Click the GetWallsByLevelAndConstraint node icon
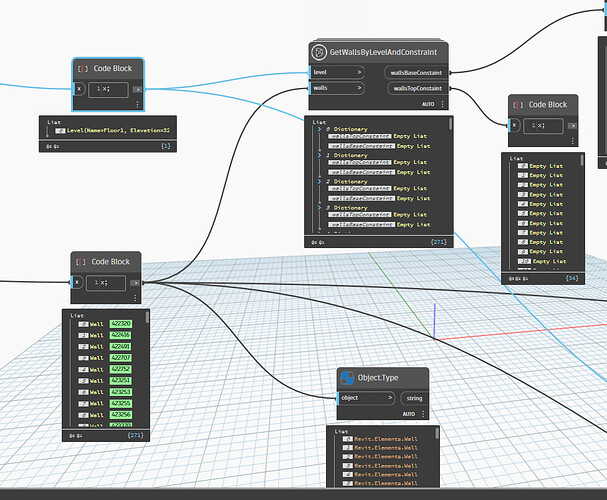 318,52
